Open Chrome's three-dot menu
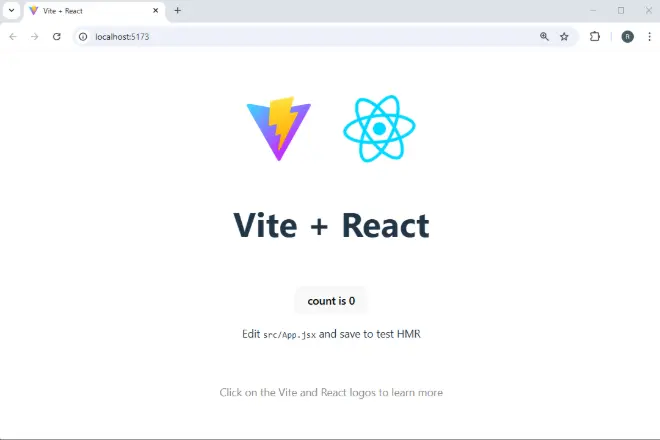The width and height of the screenshot is (660, 440). click(649, 37)
